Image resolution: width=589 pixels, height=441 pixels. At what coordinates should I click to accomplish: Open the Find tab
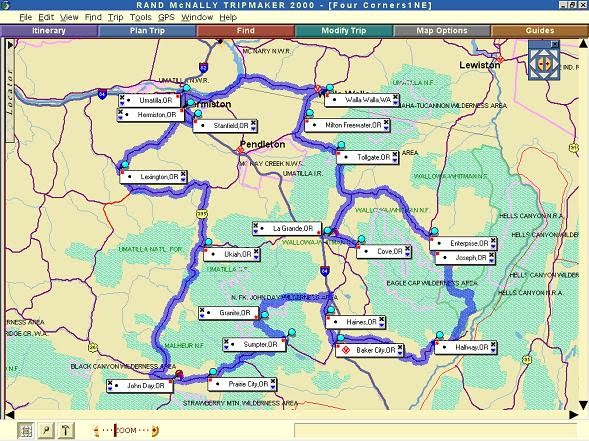pos(246,31)
